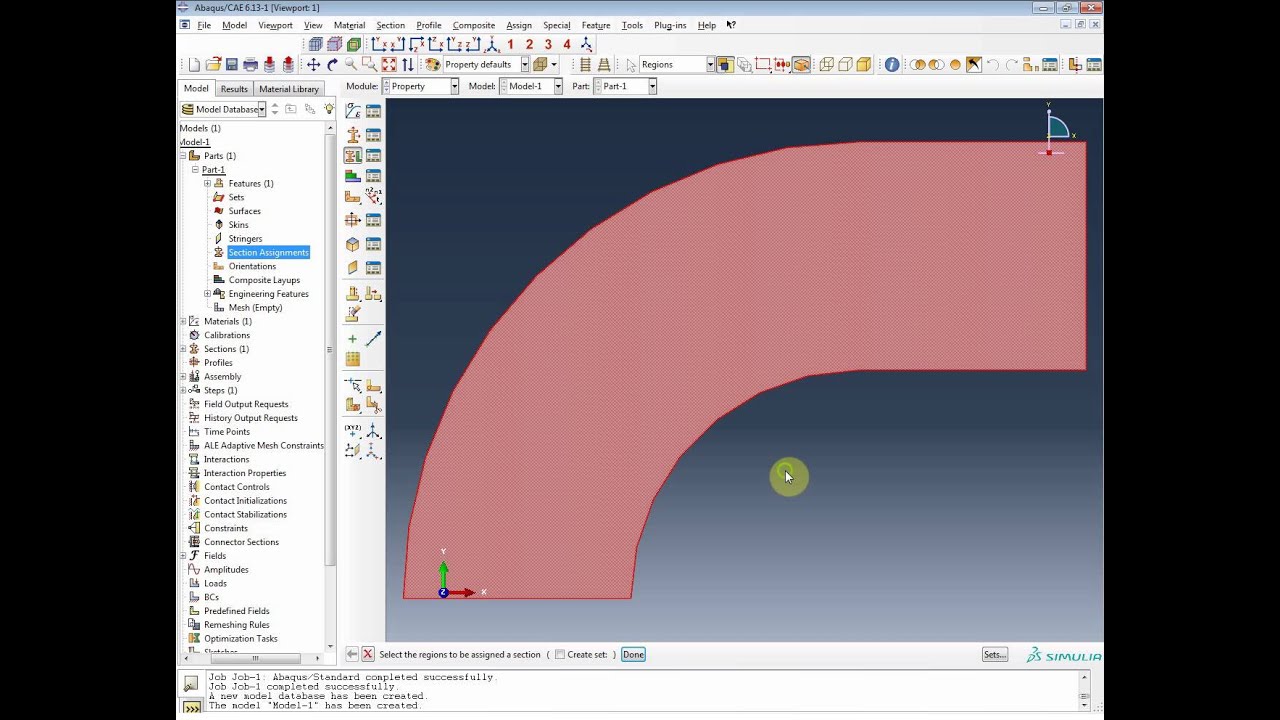The width and height of the screenshot is (1280, 720).
Task: Save the model database with disk icon
Action: pyautogui.click(x=231, y=65)
